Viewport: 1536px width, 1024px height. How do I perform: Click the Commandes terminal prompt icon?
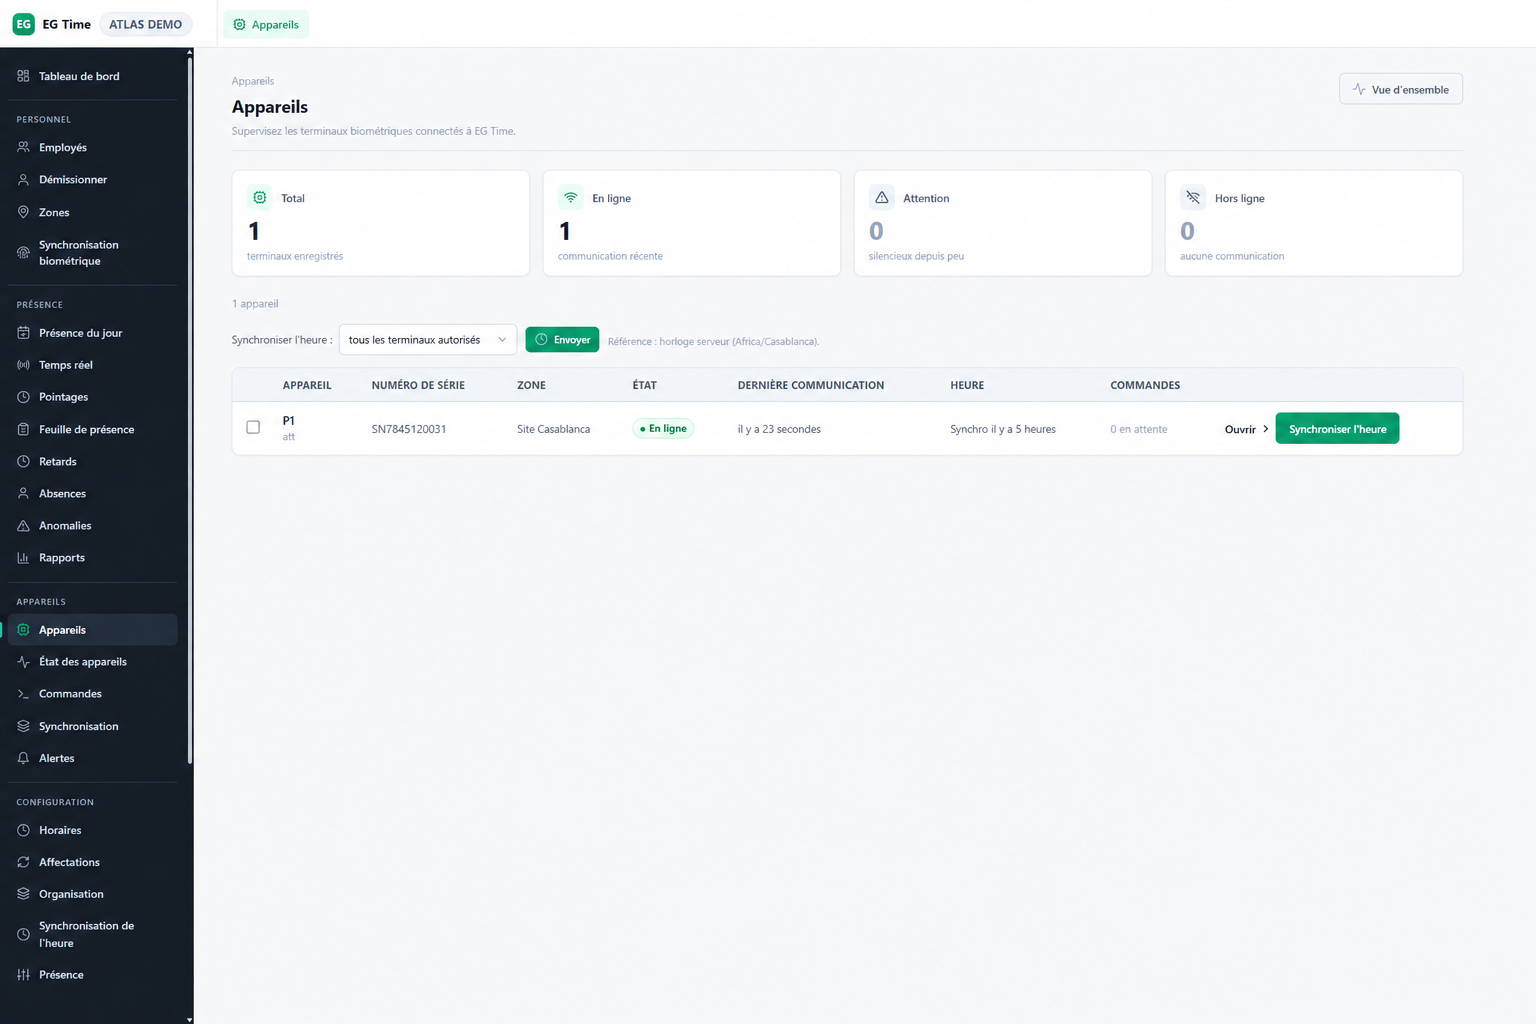(23, 694)
